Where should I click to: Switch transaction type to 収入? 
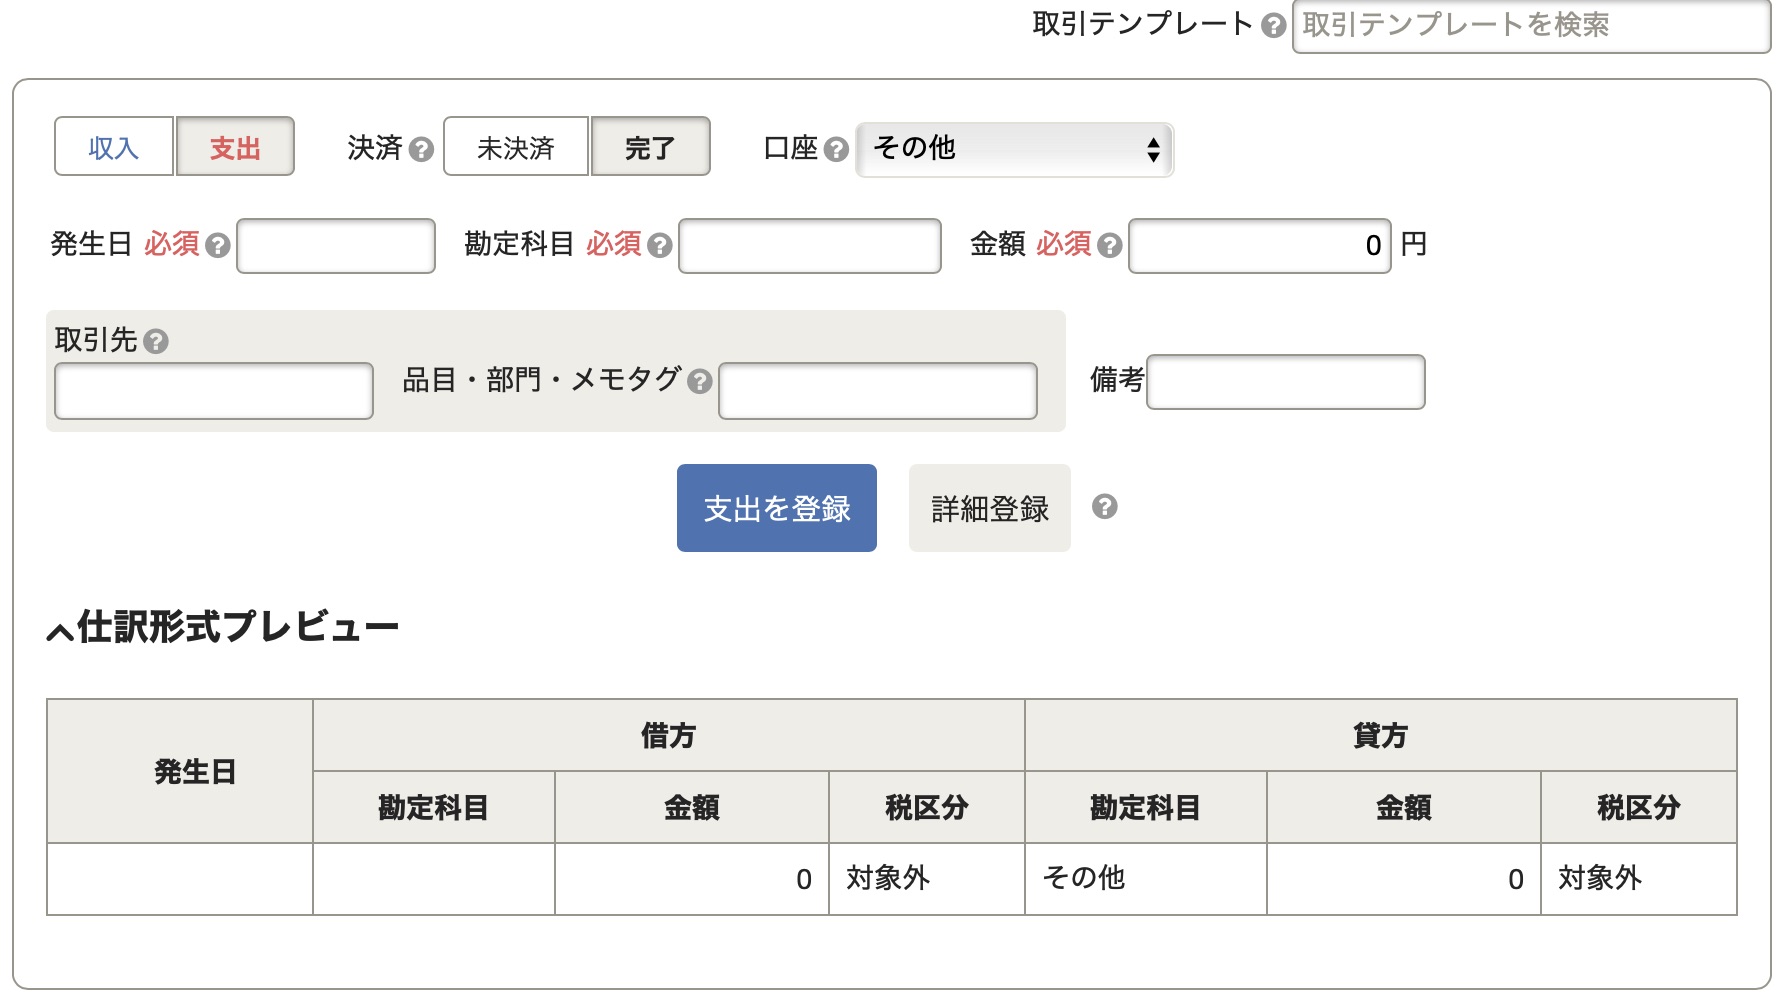click(x=114, y=147)
